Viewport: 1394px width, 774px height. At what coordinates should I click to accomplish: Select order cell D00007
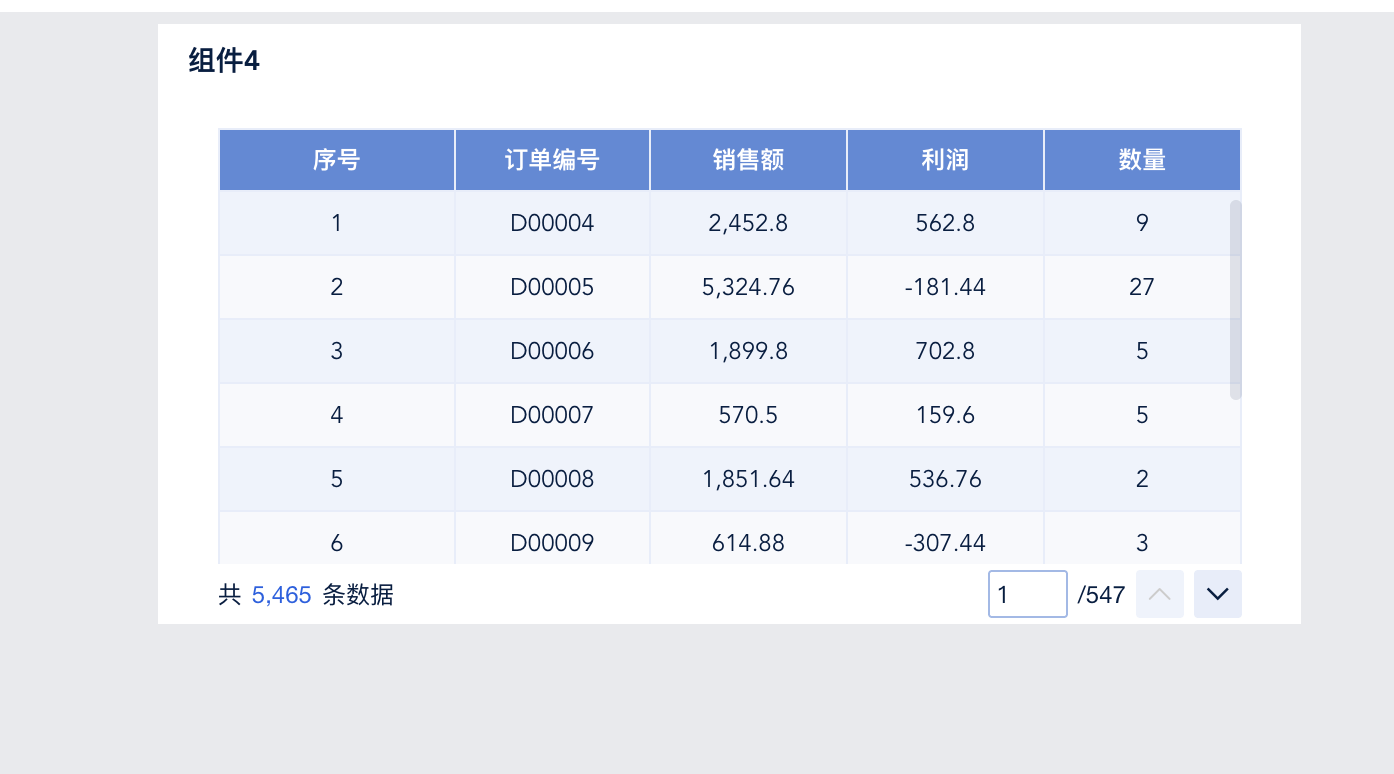[x=552, y=415]
